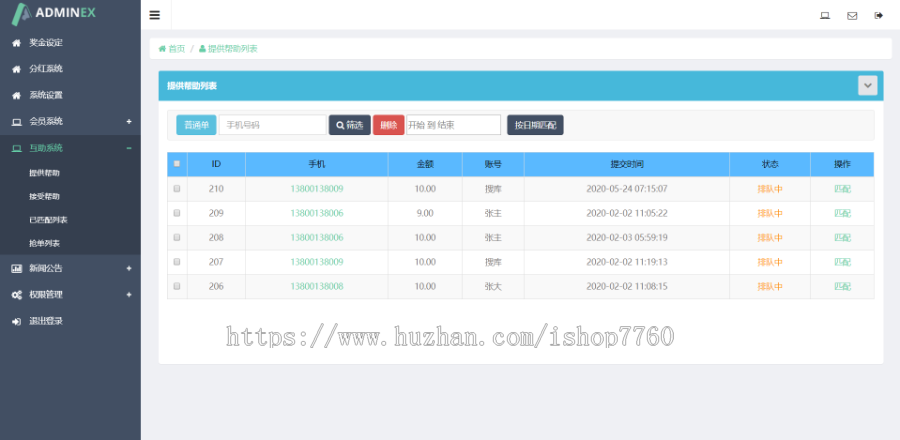900x440 pixels.
Task: Click the sign-in icon beside 退出登录
Action: 17,321
